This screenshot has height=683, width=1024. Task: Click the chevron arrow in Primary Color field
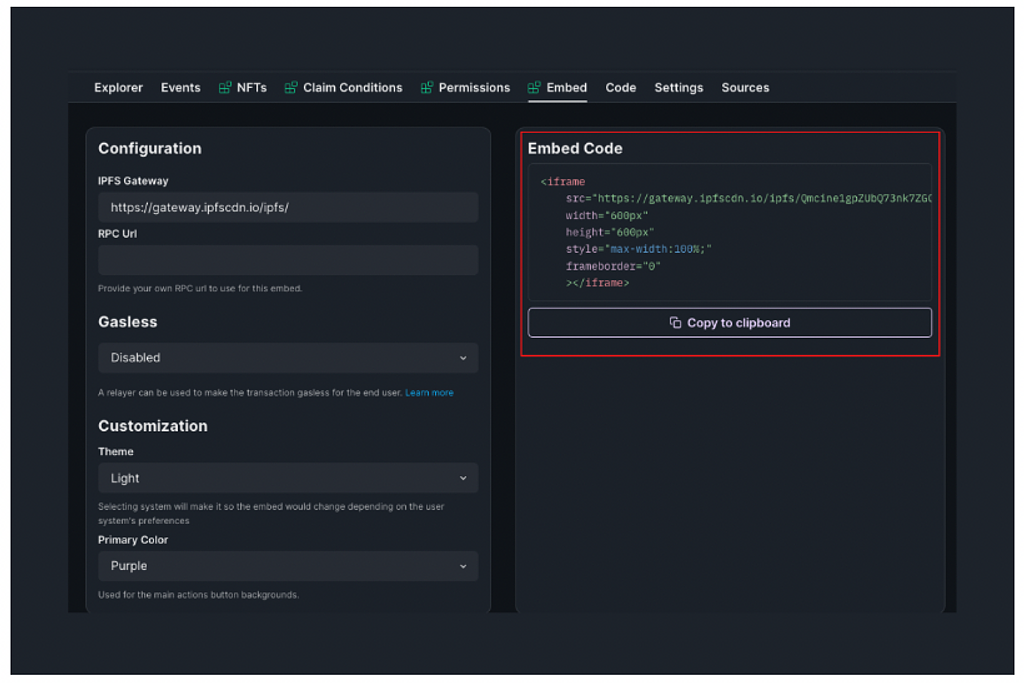tap(463, 566)
